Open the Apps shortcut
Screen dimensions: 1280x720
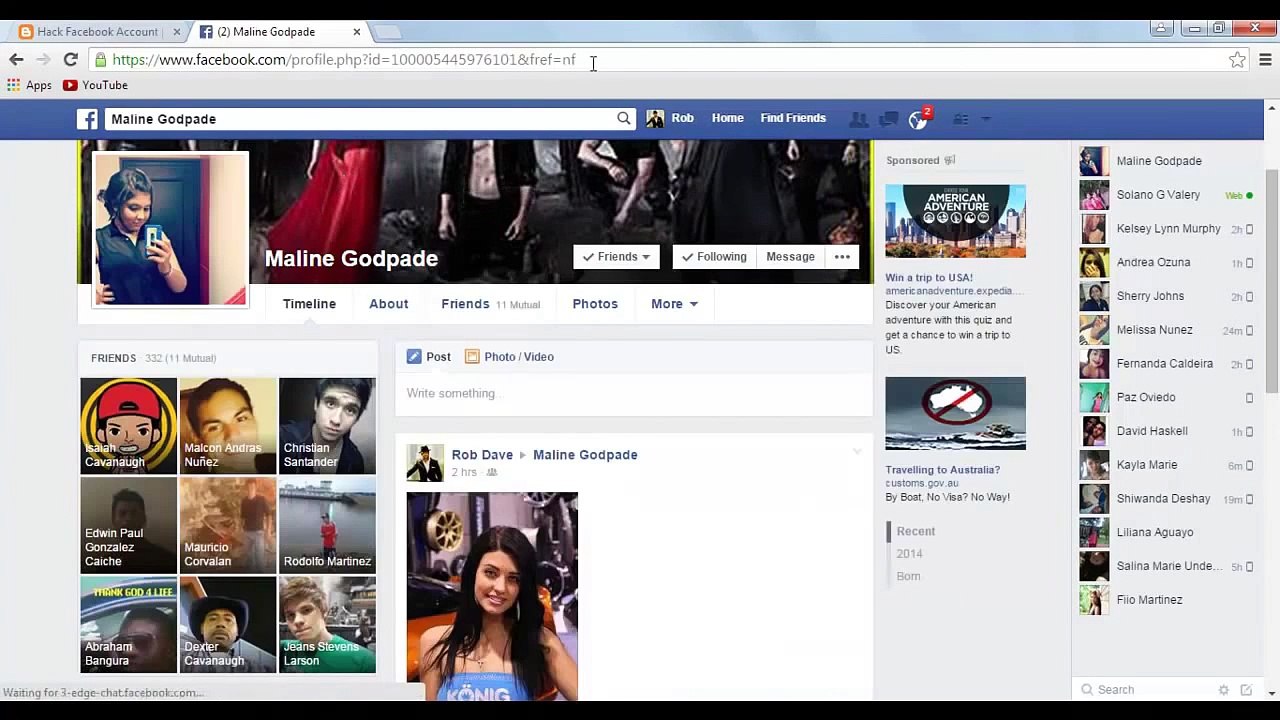coord(29,85)
